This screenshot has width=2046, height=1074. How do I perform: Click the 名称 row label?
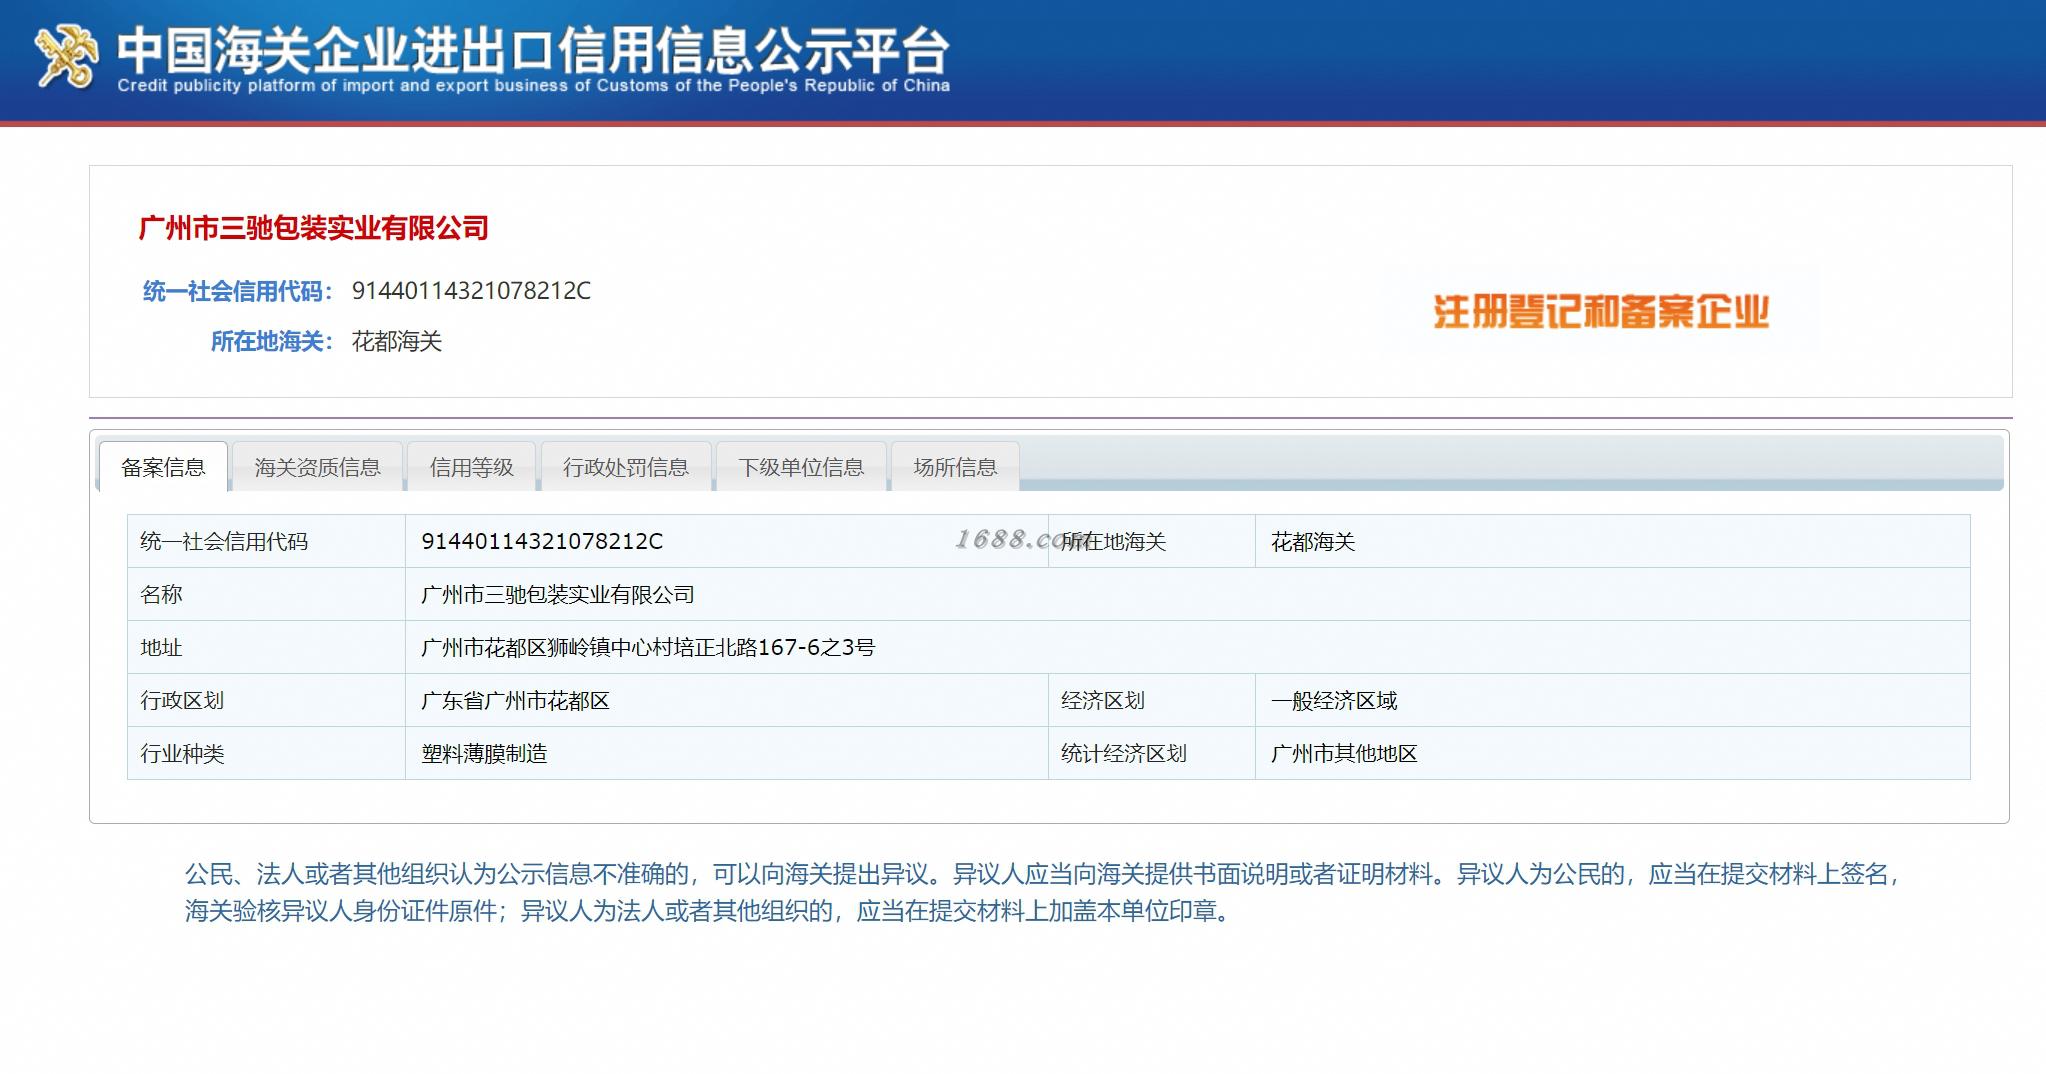coord(266,594)
